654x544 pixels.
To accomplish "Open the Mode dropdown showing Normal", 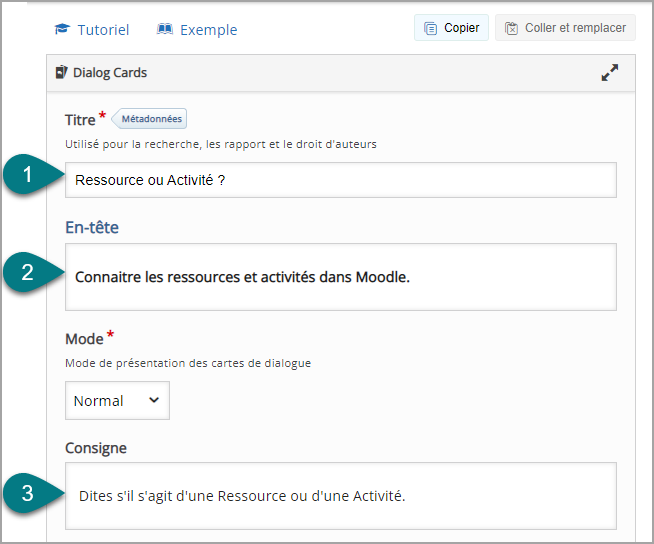I will point(117,400).
